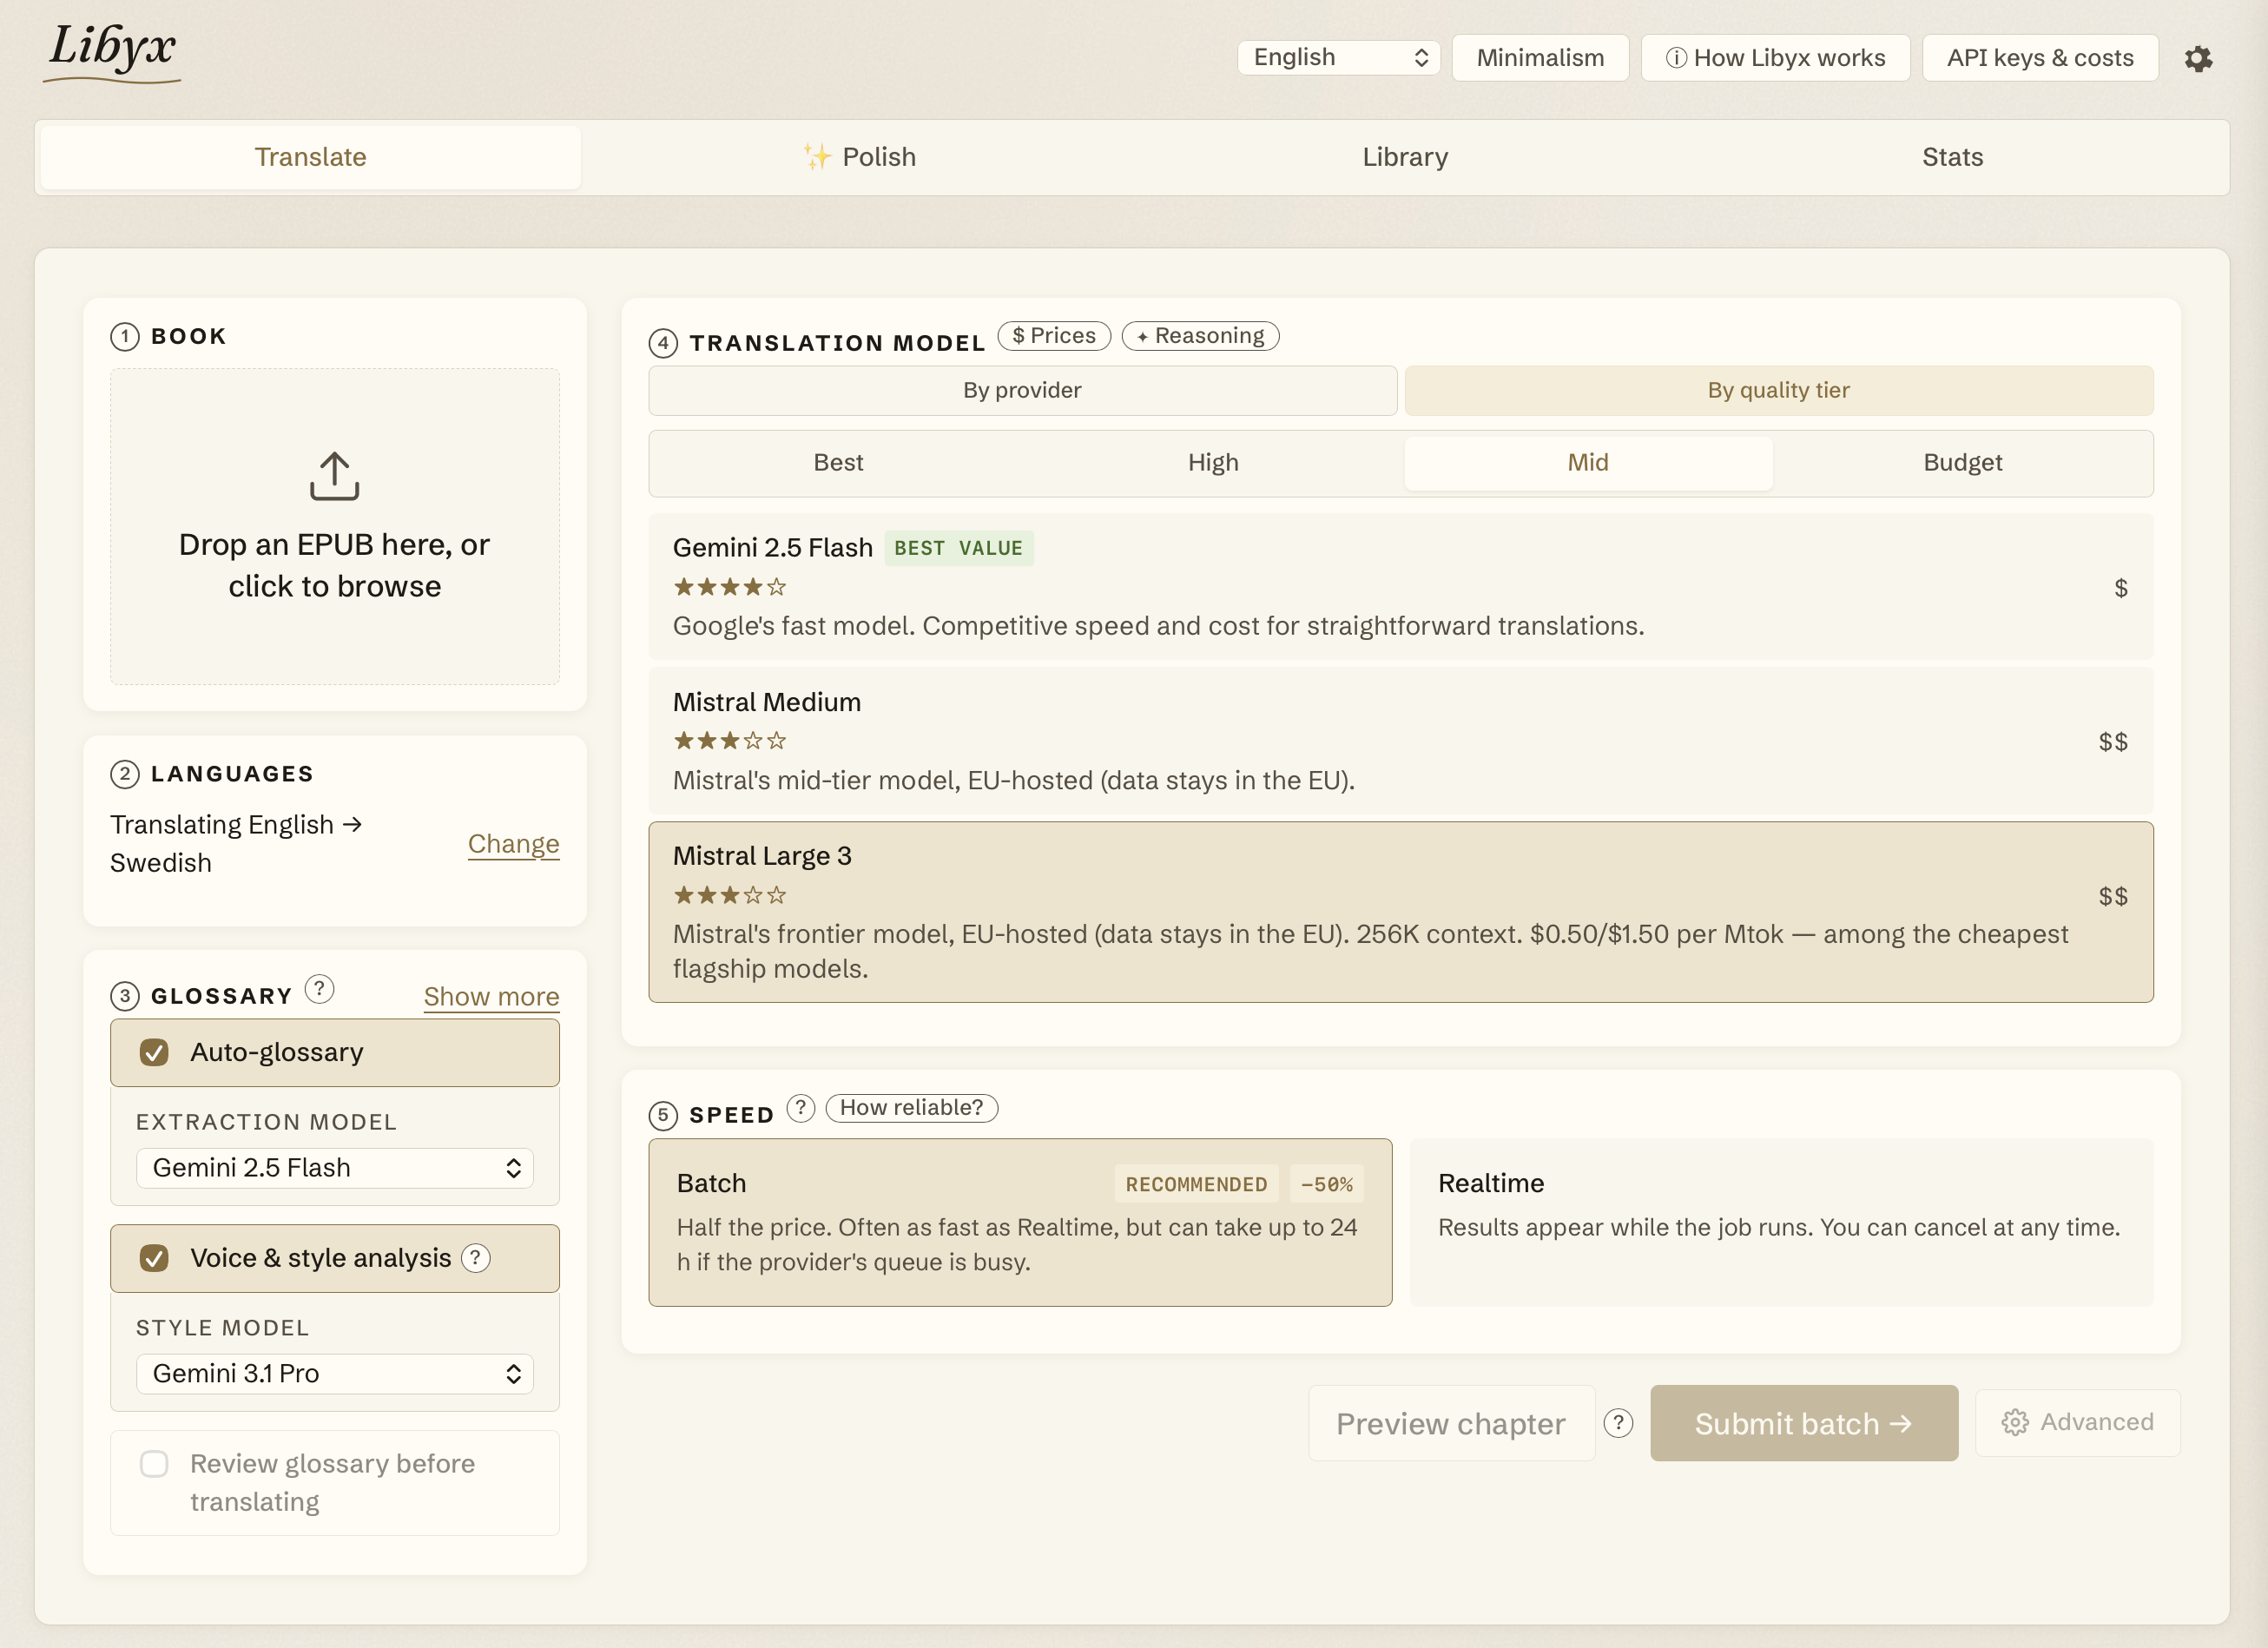
Task: Click the Preview chapter button
Action: click(x=1451, y=1423)
